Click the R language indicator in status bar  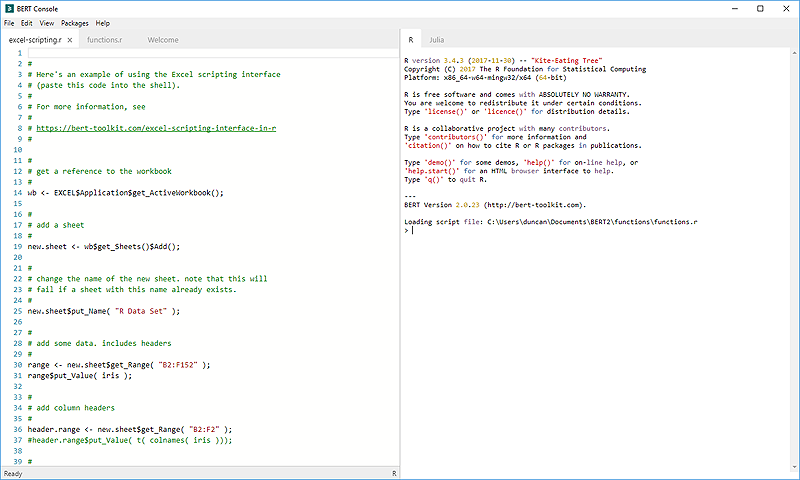tap(394, 473)
